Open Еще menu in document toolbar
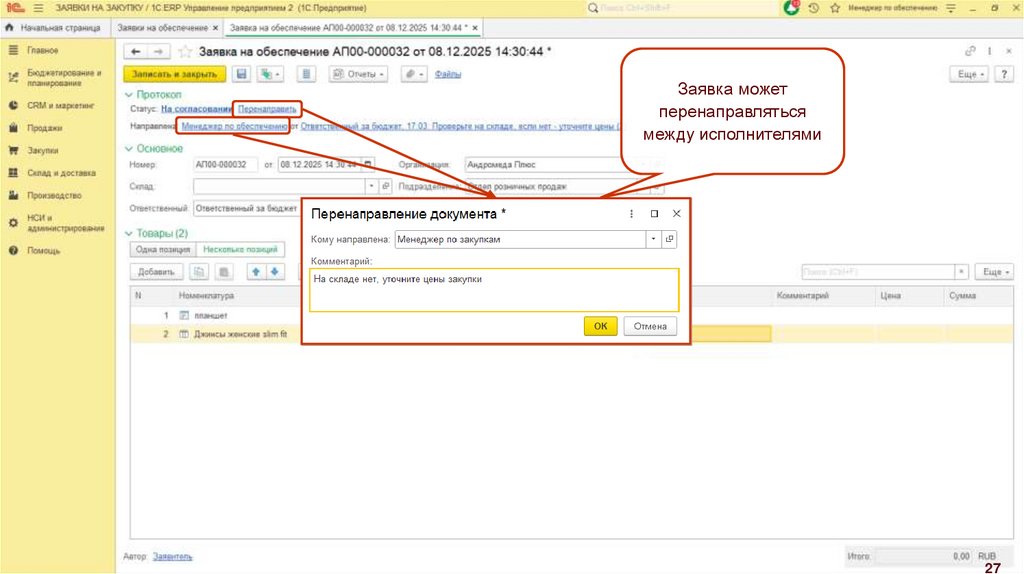The height and width of the screenshot is (574, 1024). tap(969, 74)
